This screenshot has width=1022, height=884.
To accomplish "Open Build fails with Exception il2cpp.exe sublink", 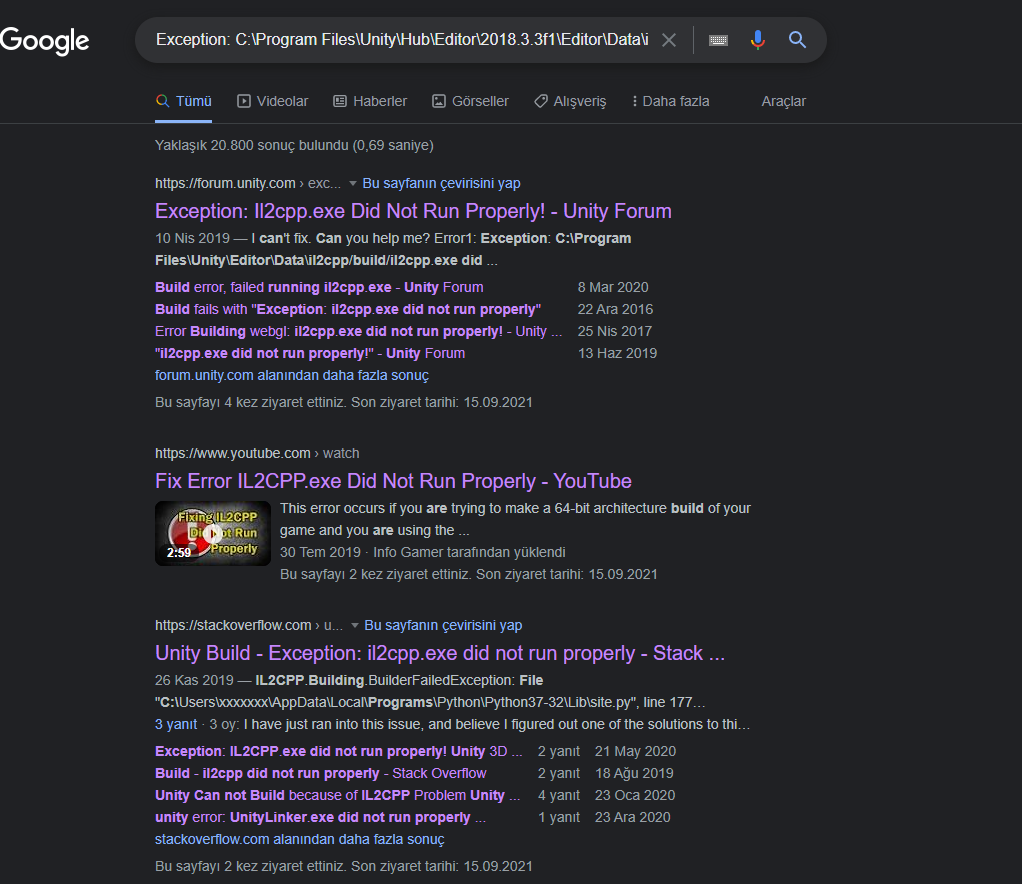I will click(348, 309).
